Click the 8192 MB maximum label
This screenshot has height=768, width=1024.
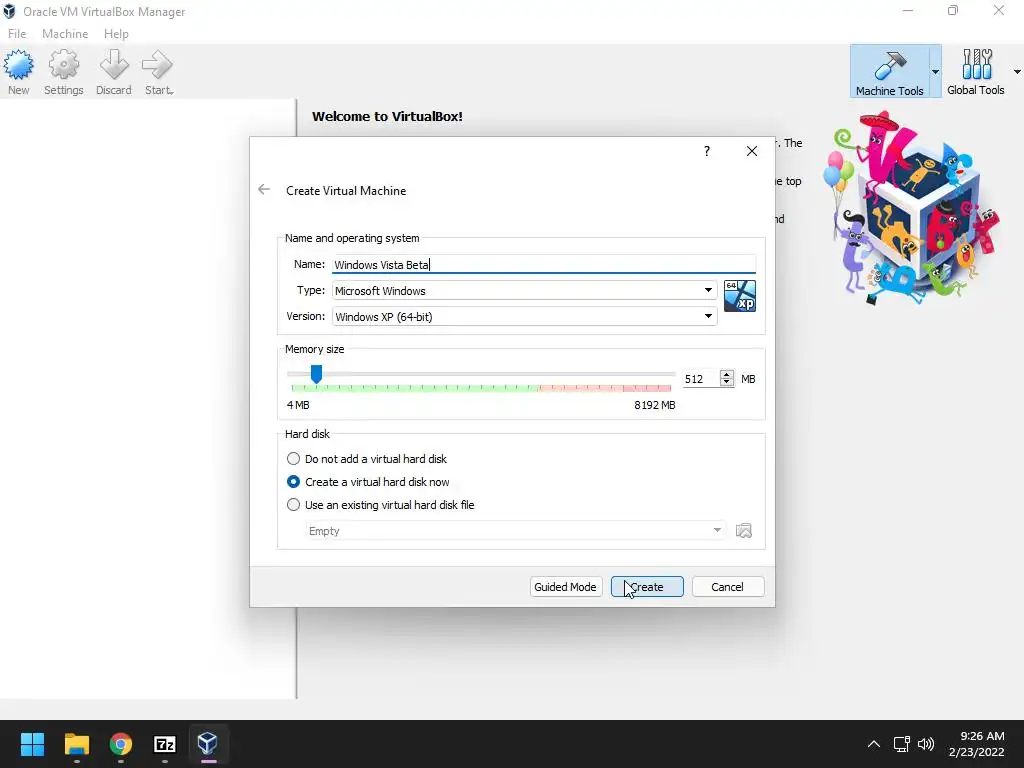click(654, 405)
